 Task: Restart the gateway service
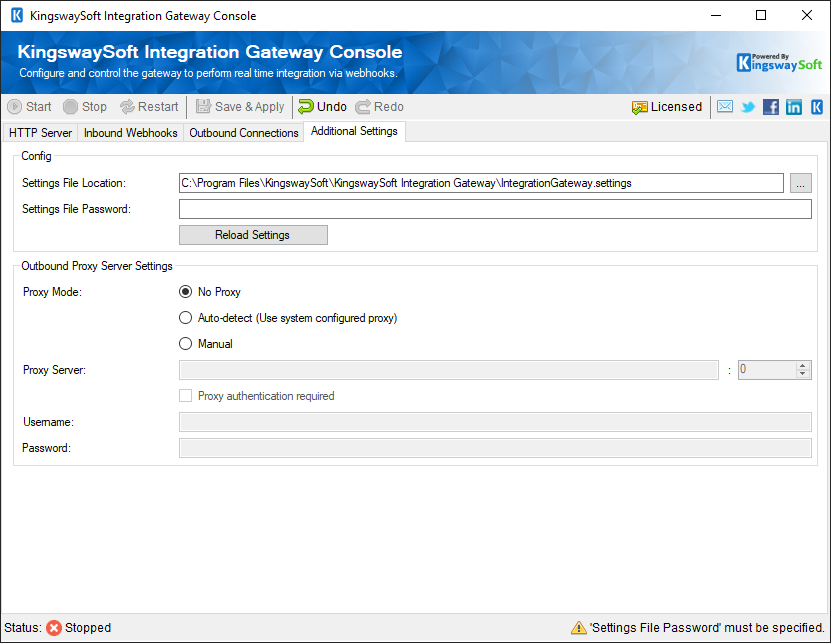tap(149, 107)
